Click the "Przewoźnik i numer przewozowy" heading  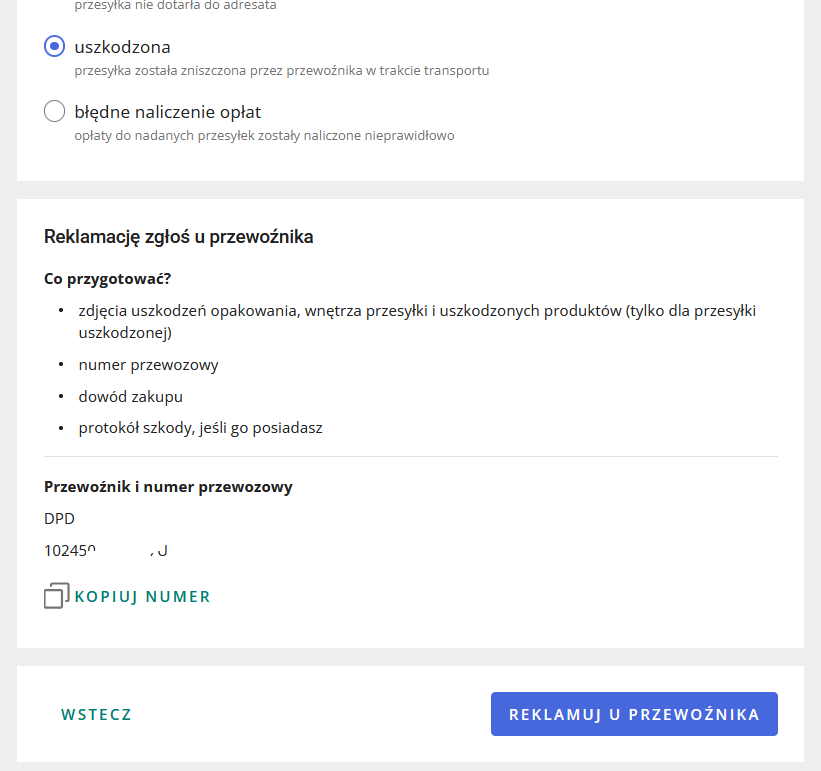168,487
